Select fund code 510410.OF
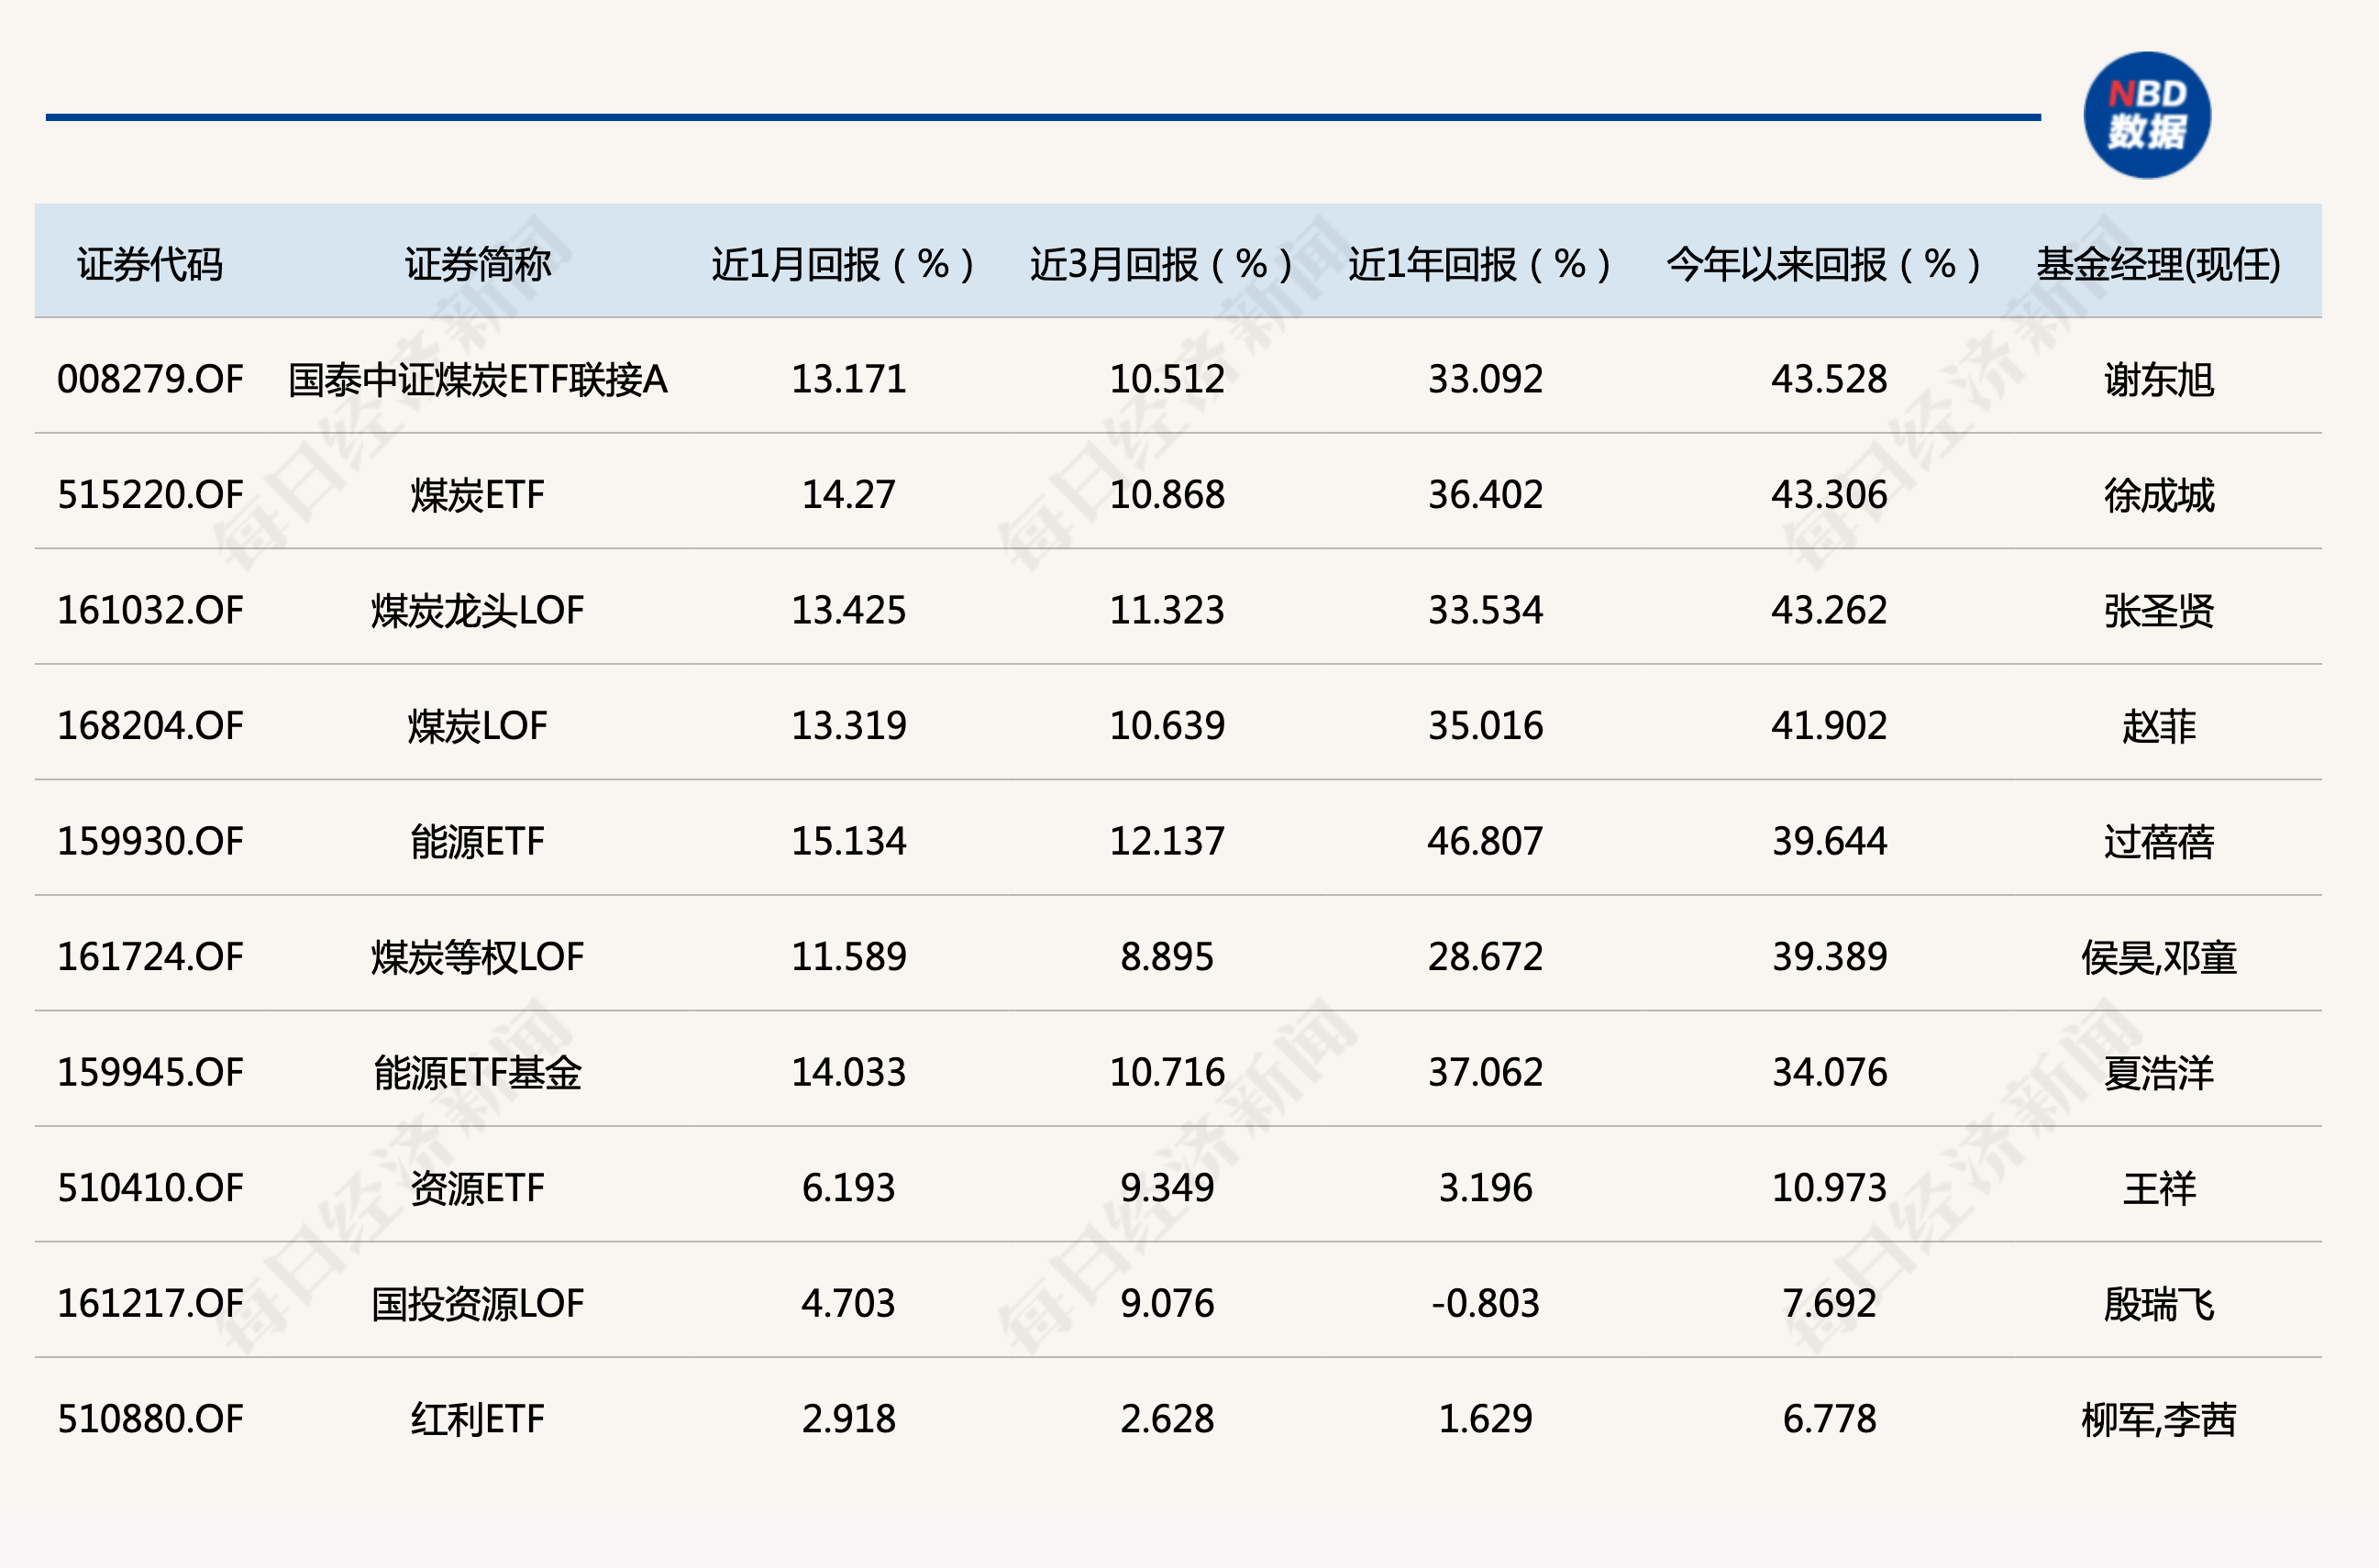This screenshot has height=1568, width=2379. [x=150, y=1188]
